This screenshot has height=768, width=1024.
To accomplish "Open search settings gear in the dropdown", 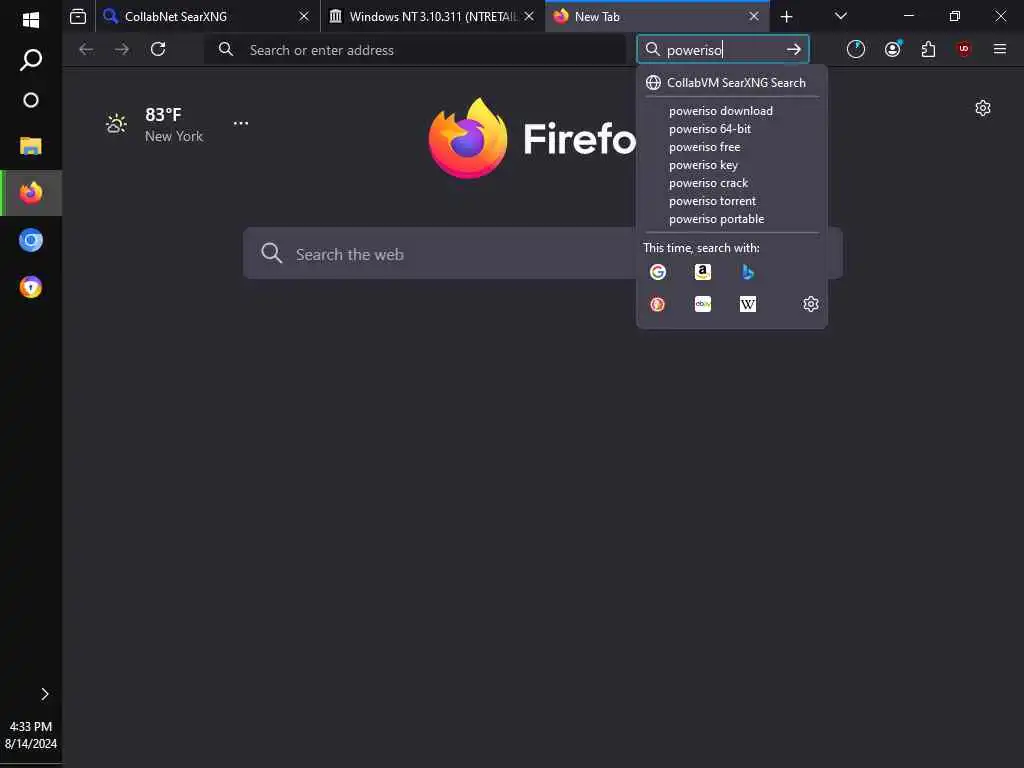I will pyautogui.click(x=810, y=304).
